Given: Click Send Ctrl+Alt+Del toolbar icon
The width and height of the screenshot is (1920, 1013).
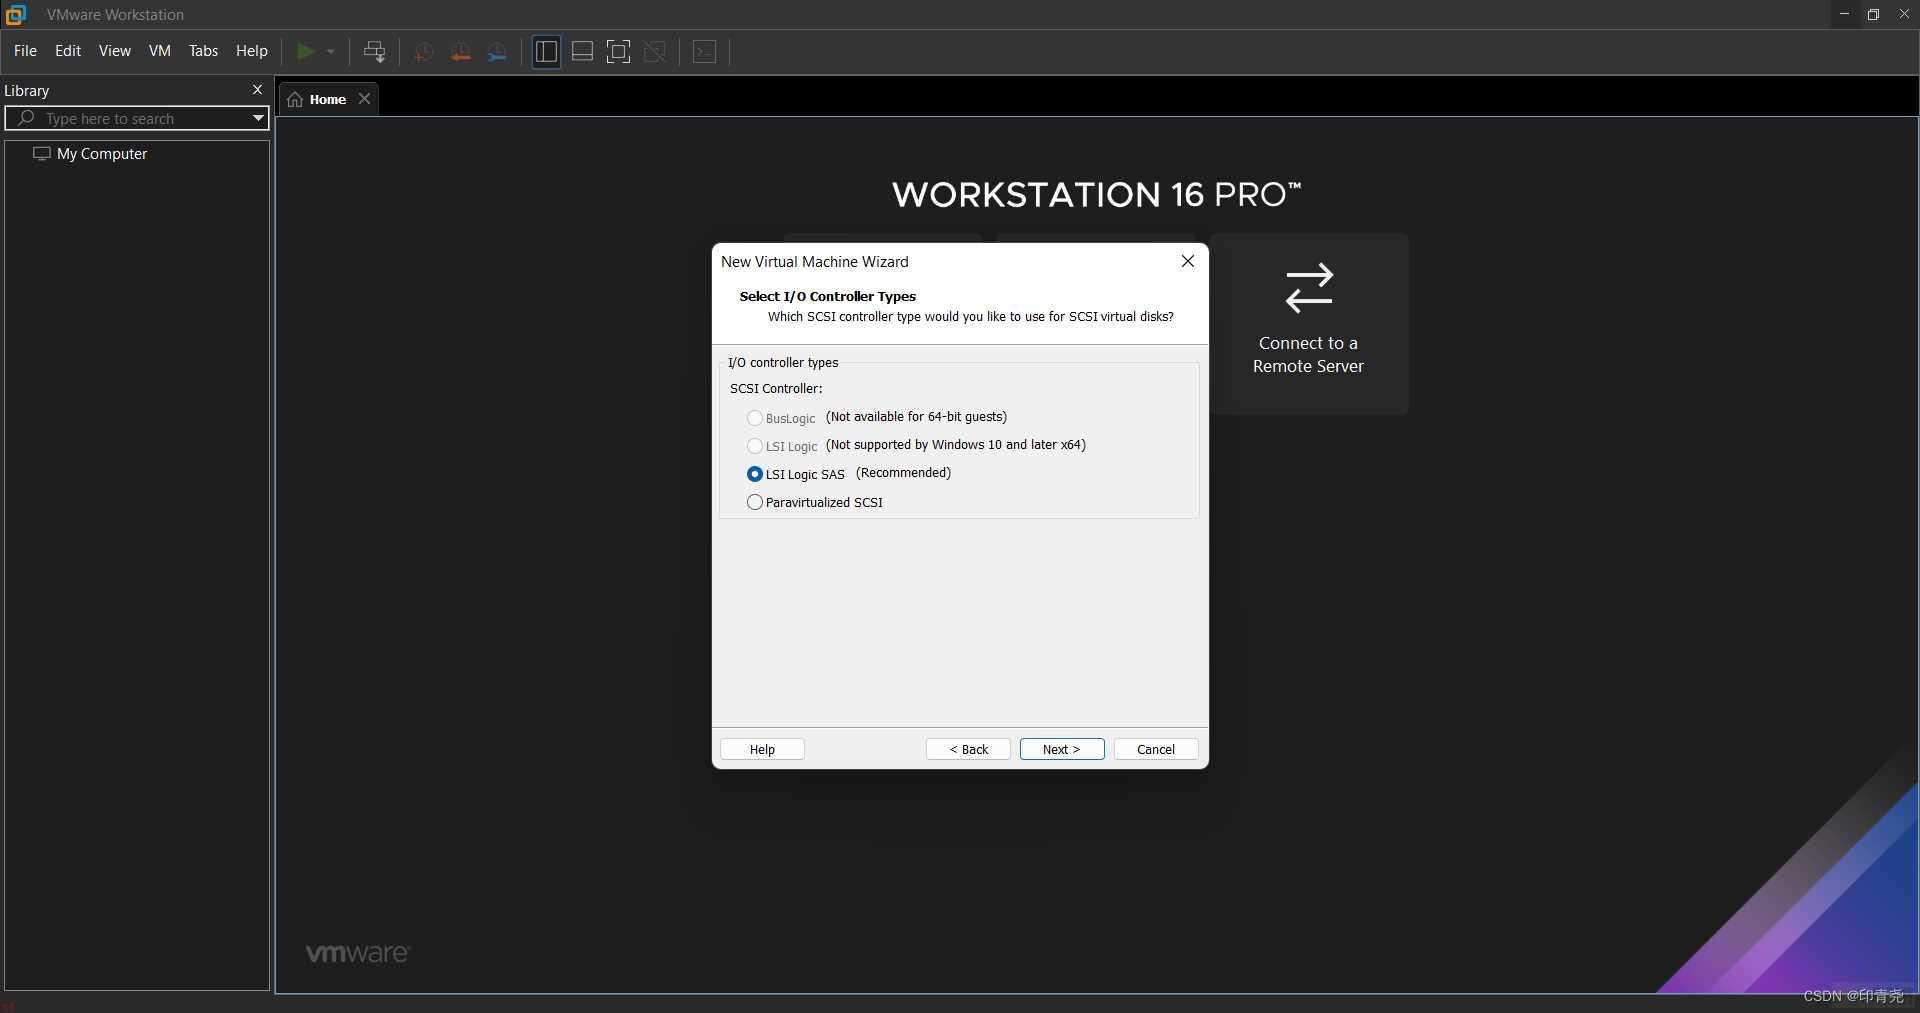Looking at the screenshot, I should [x=375, y=51].
